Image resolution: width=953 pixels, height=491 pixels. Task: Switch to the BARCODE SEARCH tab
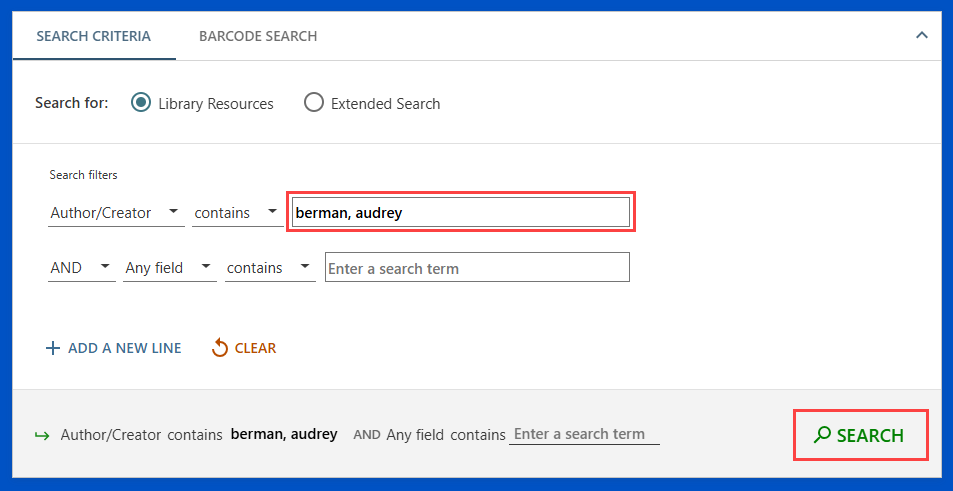(258, 36)
